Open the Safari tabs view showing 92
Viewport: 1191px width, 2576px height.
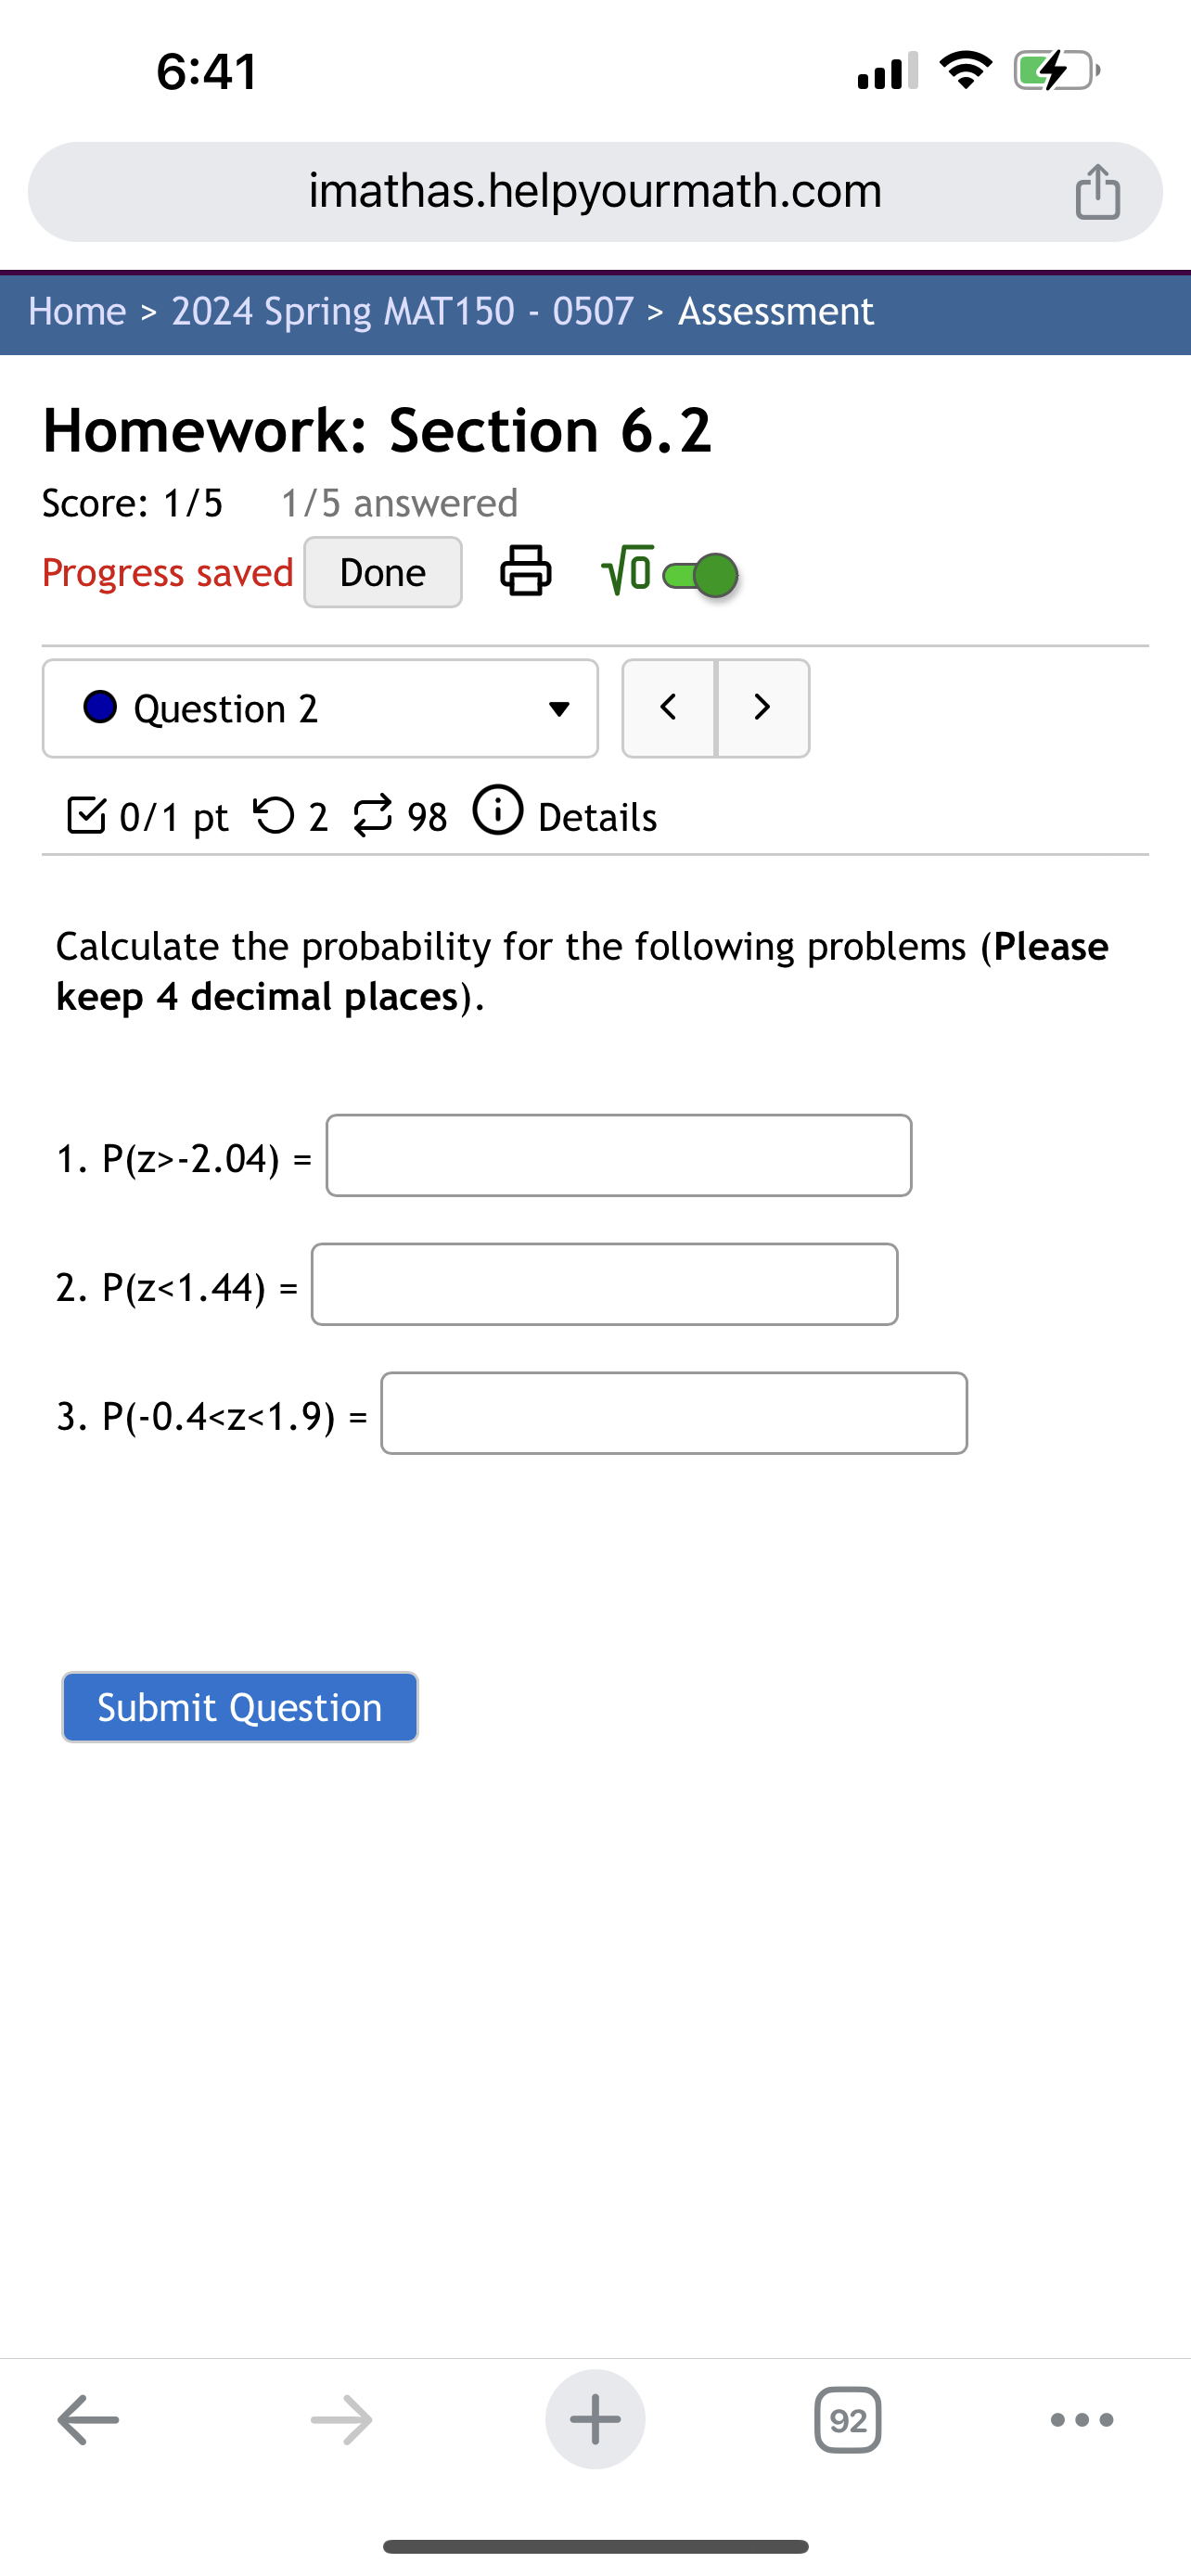coord(848,2419)
